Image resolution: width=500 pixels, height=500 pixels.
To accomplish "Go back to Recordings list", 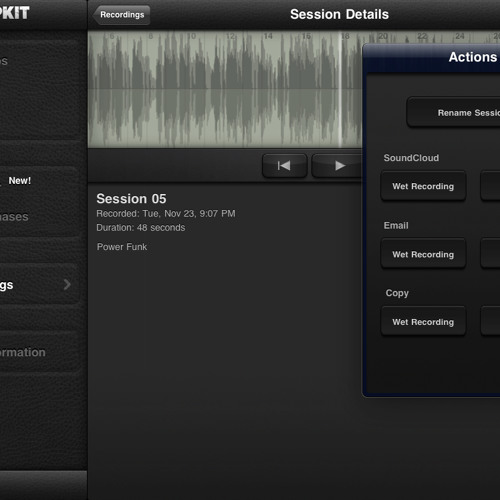I will 122,15.
